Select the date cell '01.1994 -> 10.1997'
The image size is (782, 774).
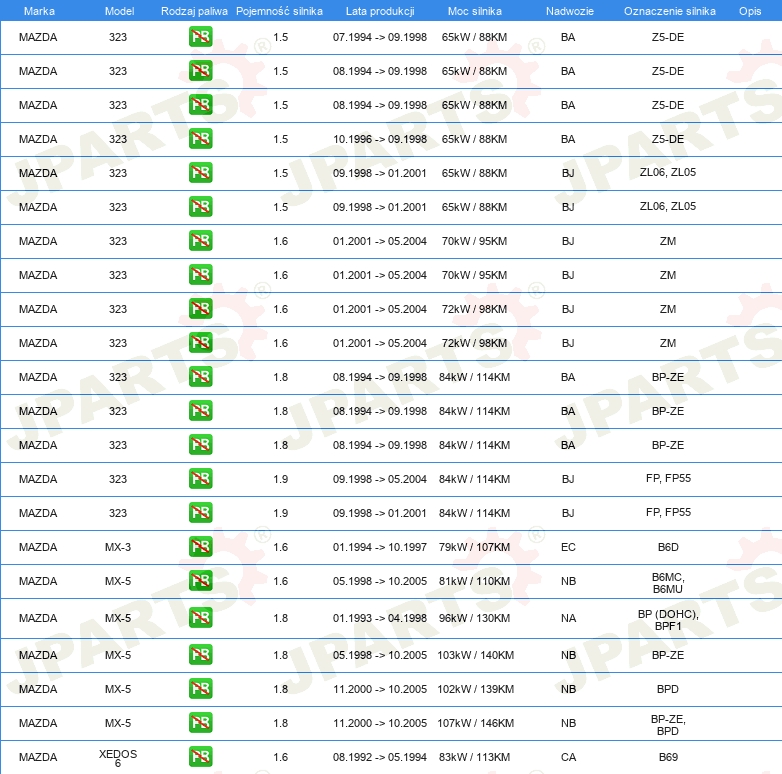[x=380, y=547]
